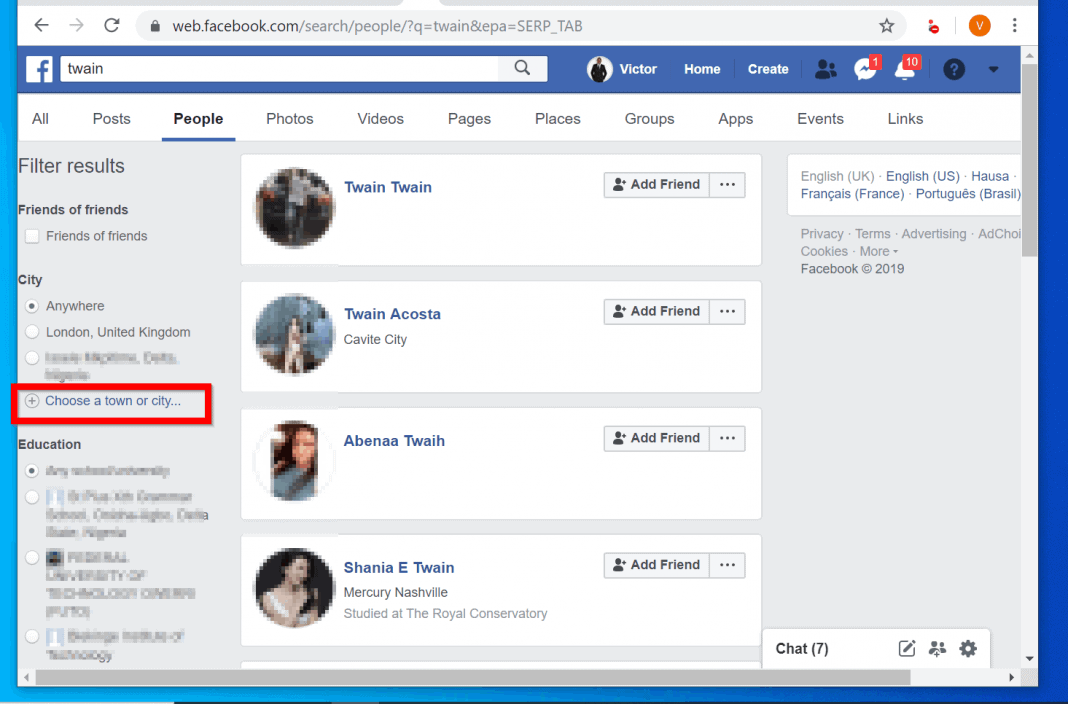Open the Help question mark menu
This screenshot has height=704, width=1068.
point(953,69)
